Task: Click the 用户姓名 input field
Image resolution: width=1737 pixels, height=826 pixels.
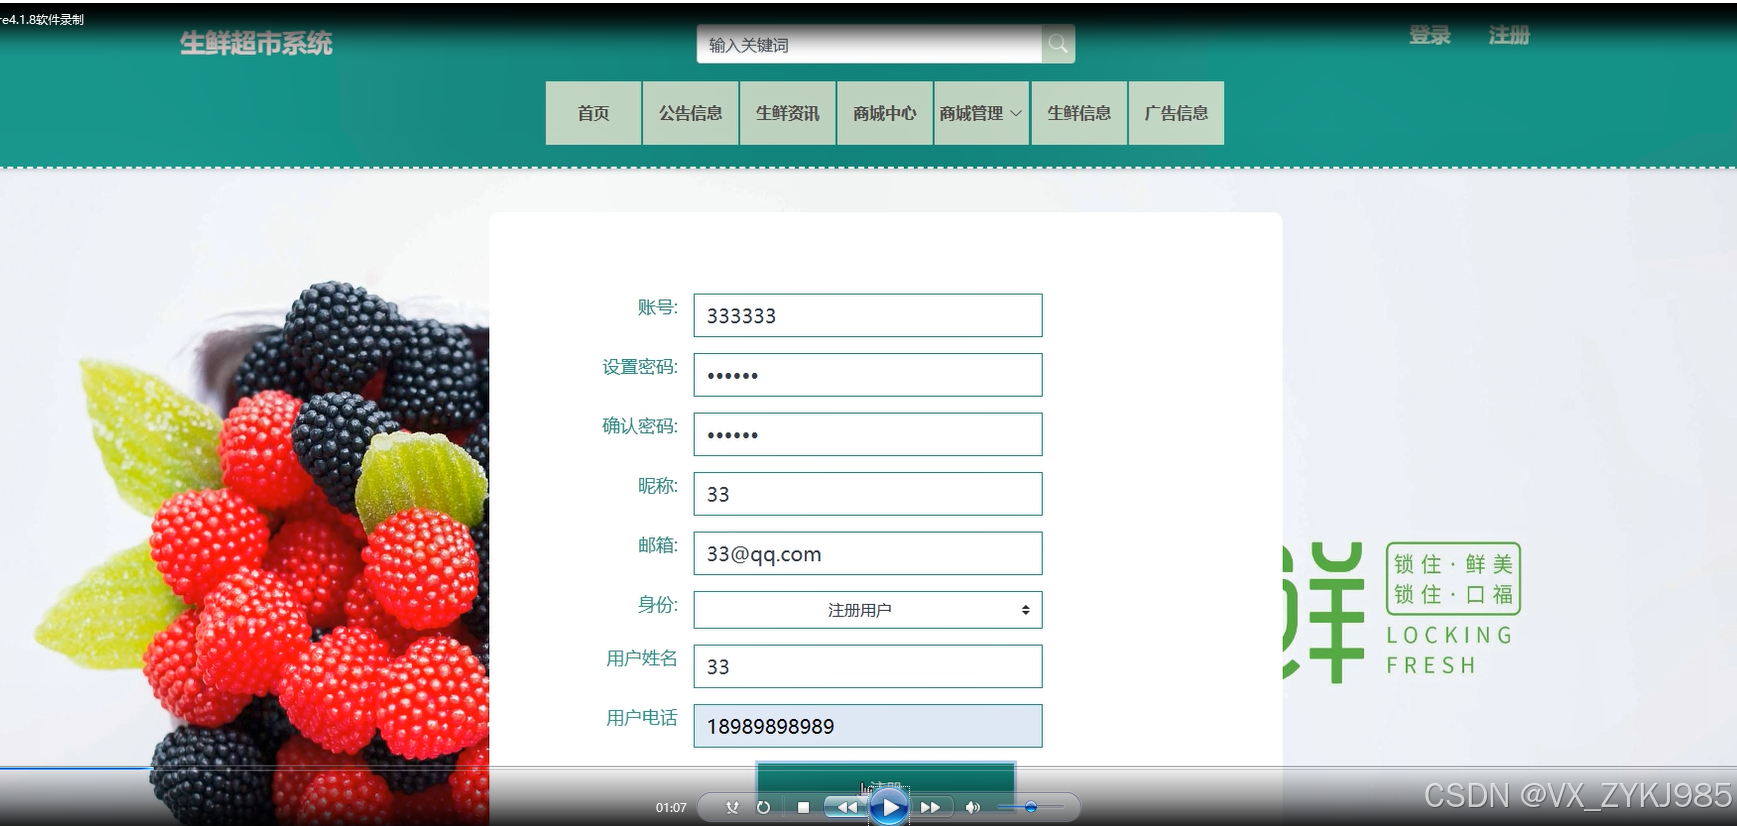Action: pyautogui.click(x=868, y=666)
